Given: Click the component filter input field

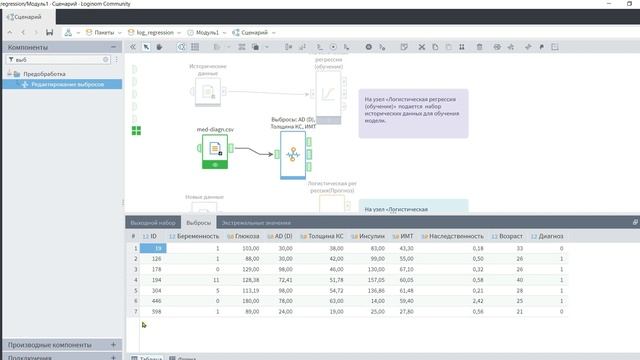Looking at the screenshot, I should [58, 60].
